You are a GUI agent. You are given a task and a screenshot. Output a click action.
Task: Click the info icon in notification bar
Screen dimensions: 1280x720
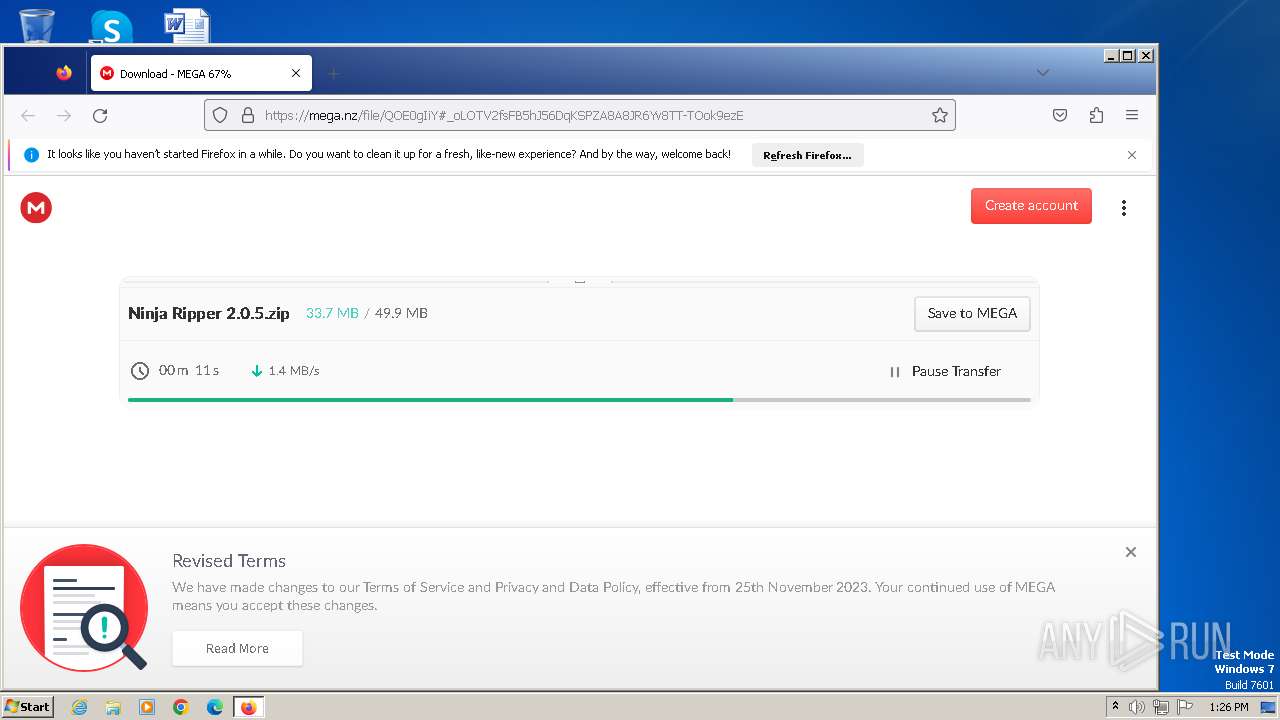coord(31,155)
